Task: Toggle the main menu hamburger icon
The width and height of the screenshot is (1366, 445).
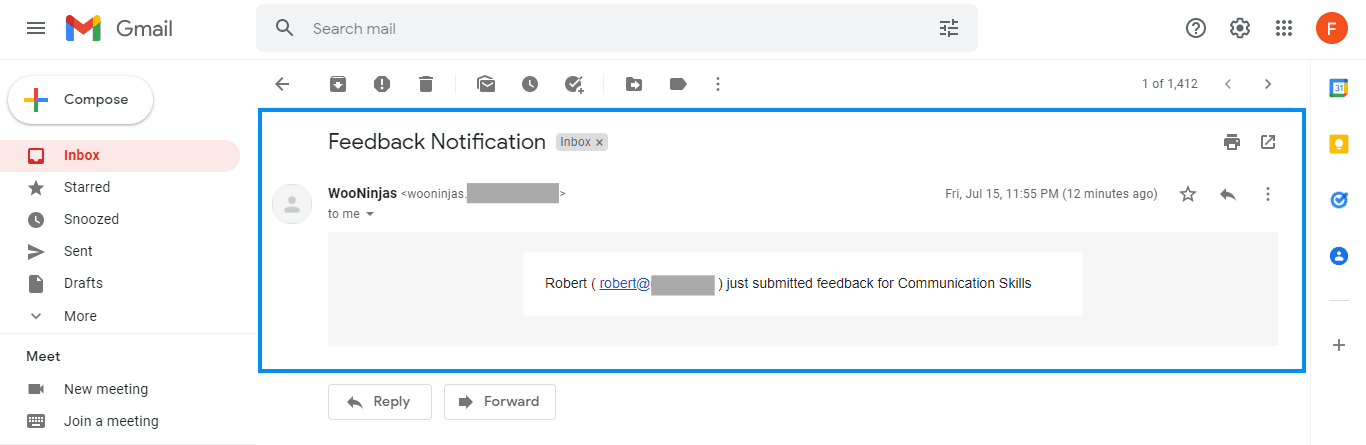Action: (36, 28)
